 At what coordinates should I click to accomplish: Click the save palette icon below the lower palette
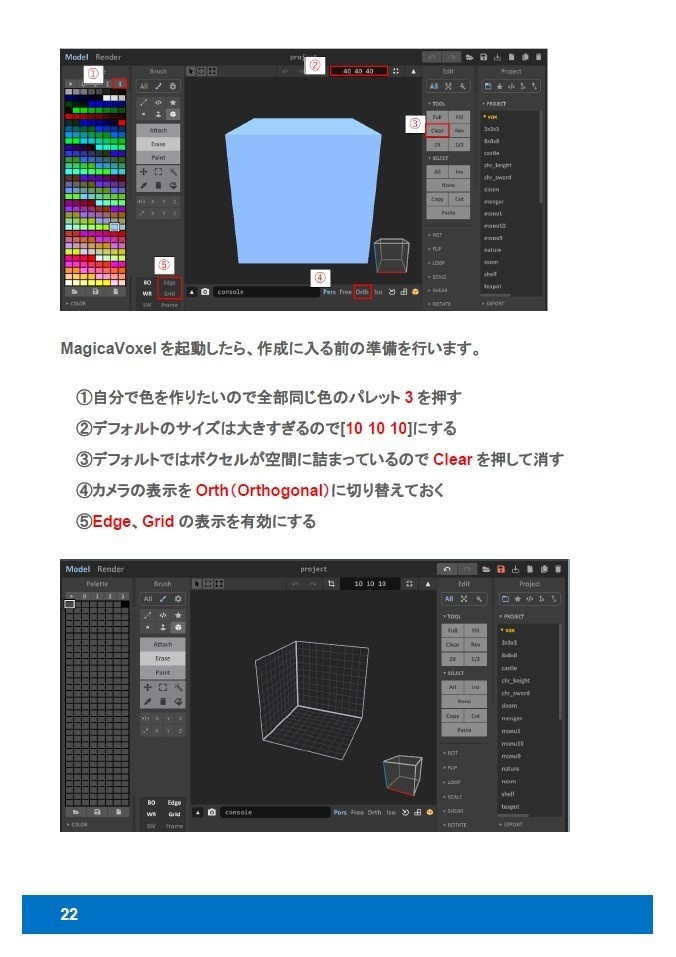(x=97, y=812)
